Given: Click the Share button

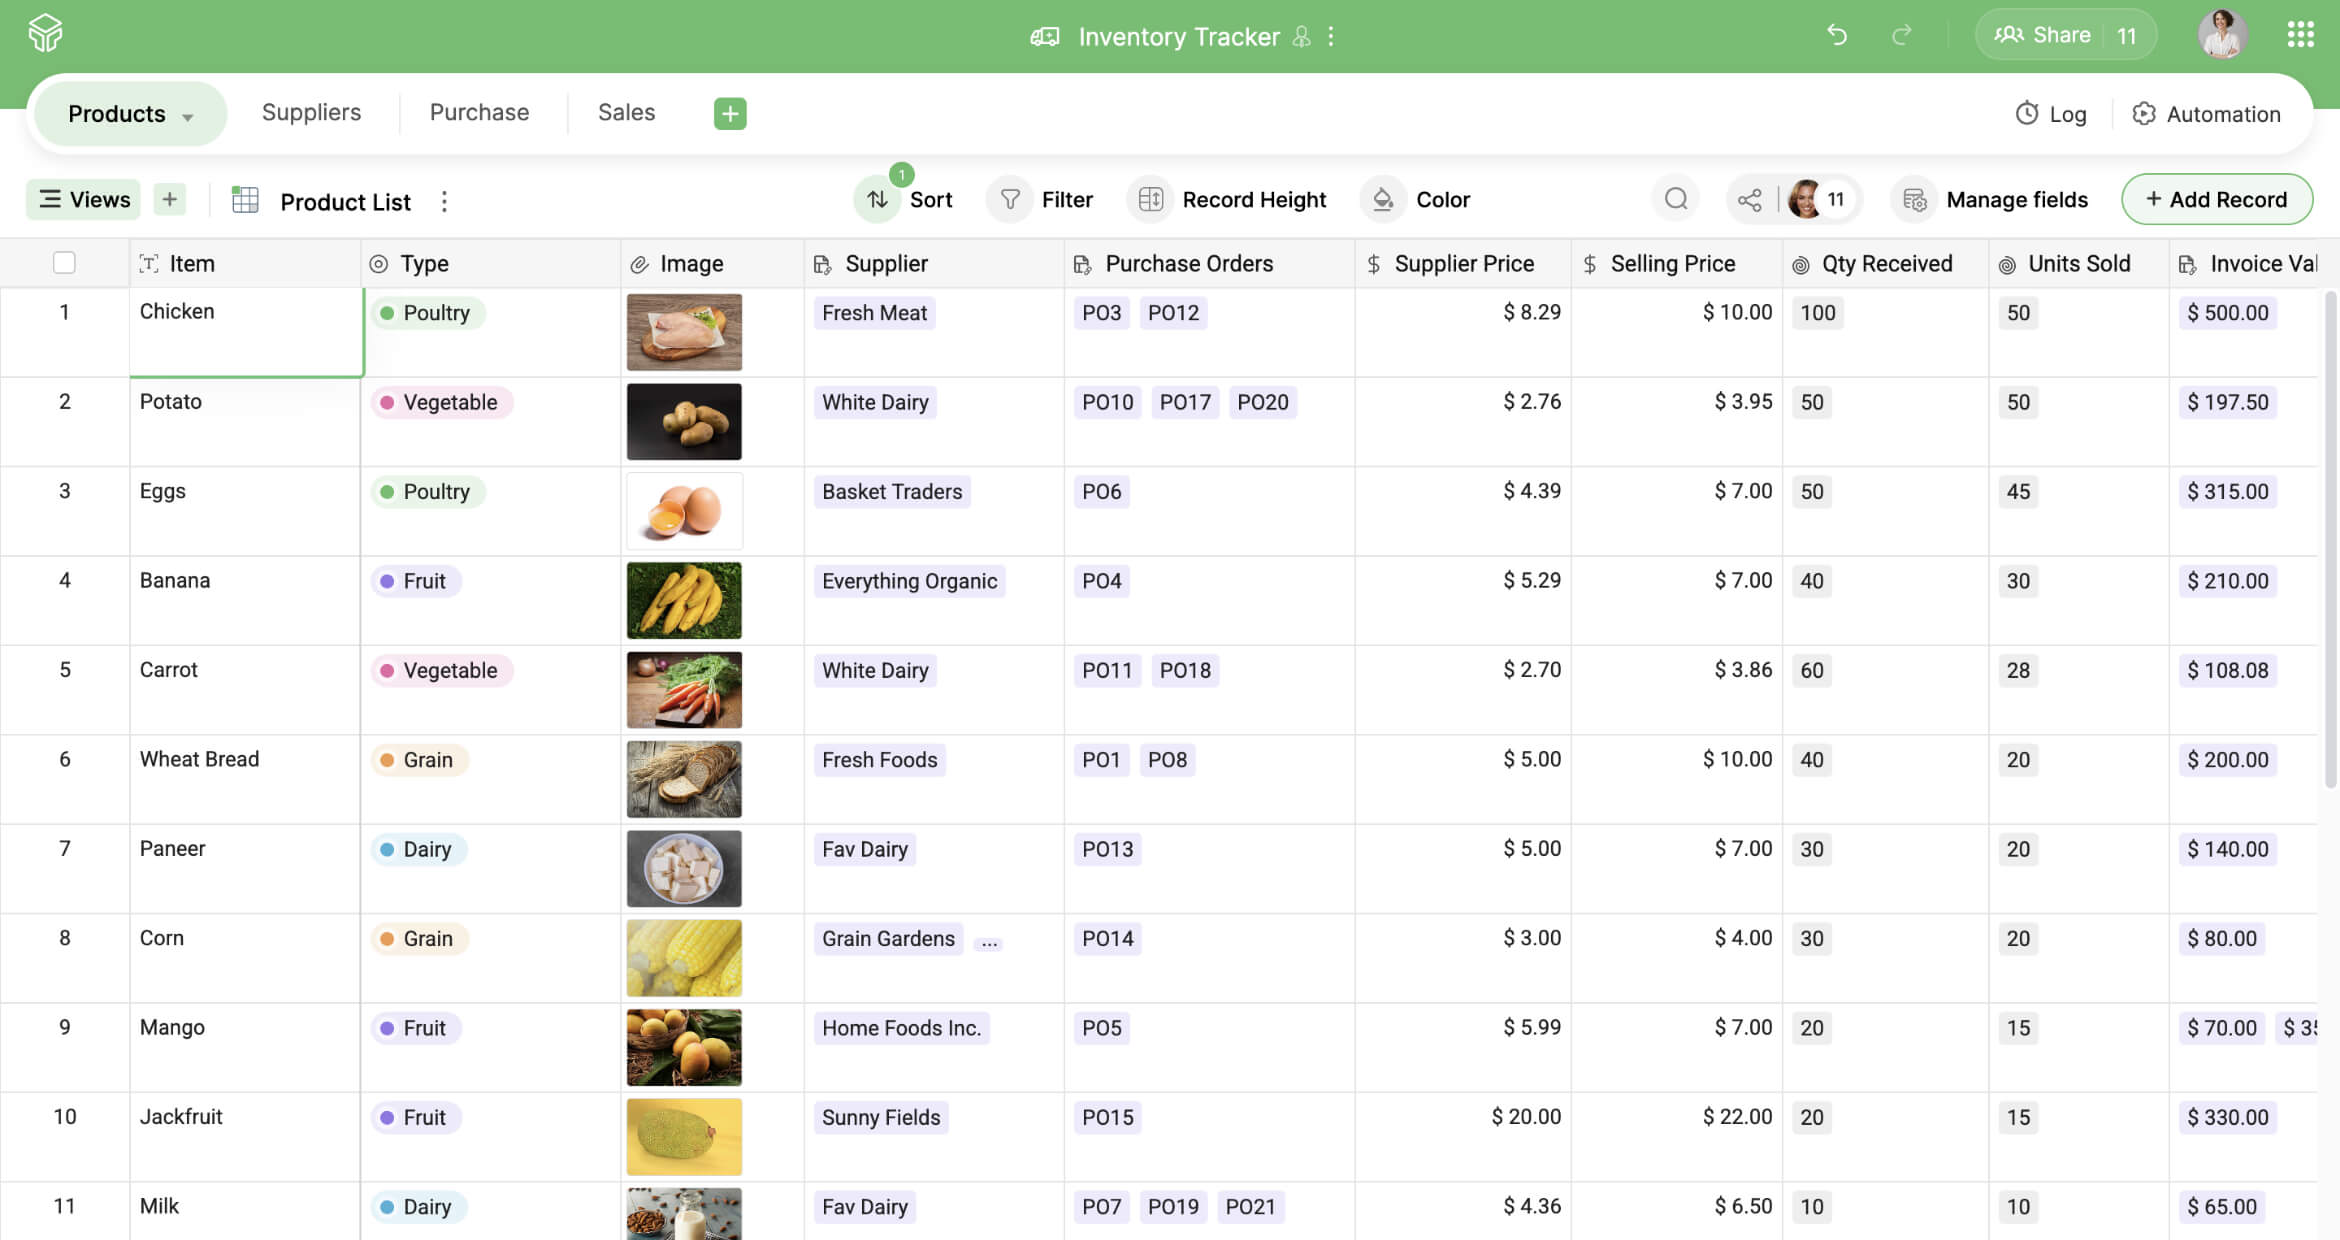Looking at the screenshot, I should tap(2043, 35).
